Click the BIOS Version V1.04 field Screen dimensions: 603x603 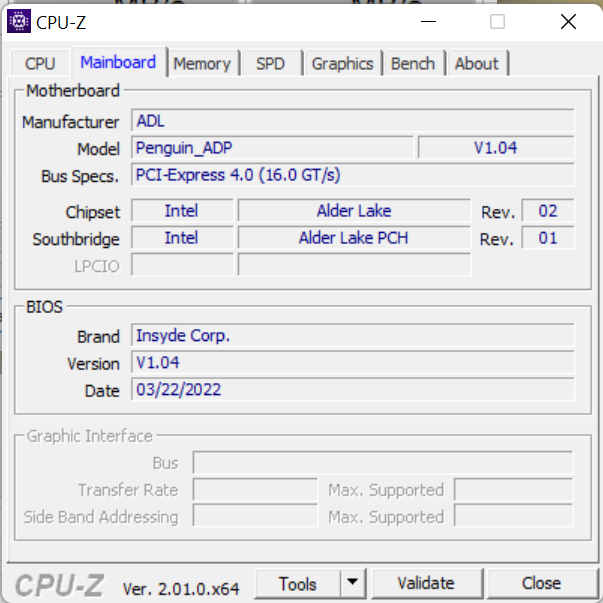tap(353, 362)
